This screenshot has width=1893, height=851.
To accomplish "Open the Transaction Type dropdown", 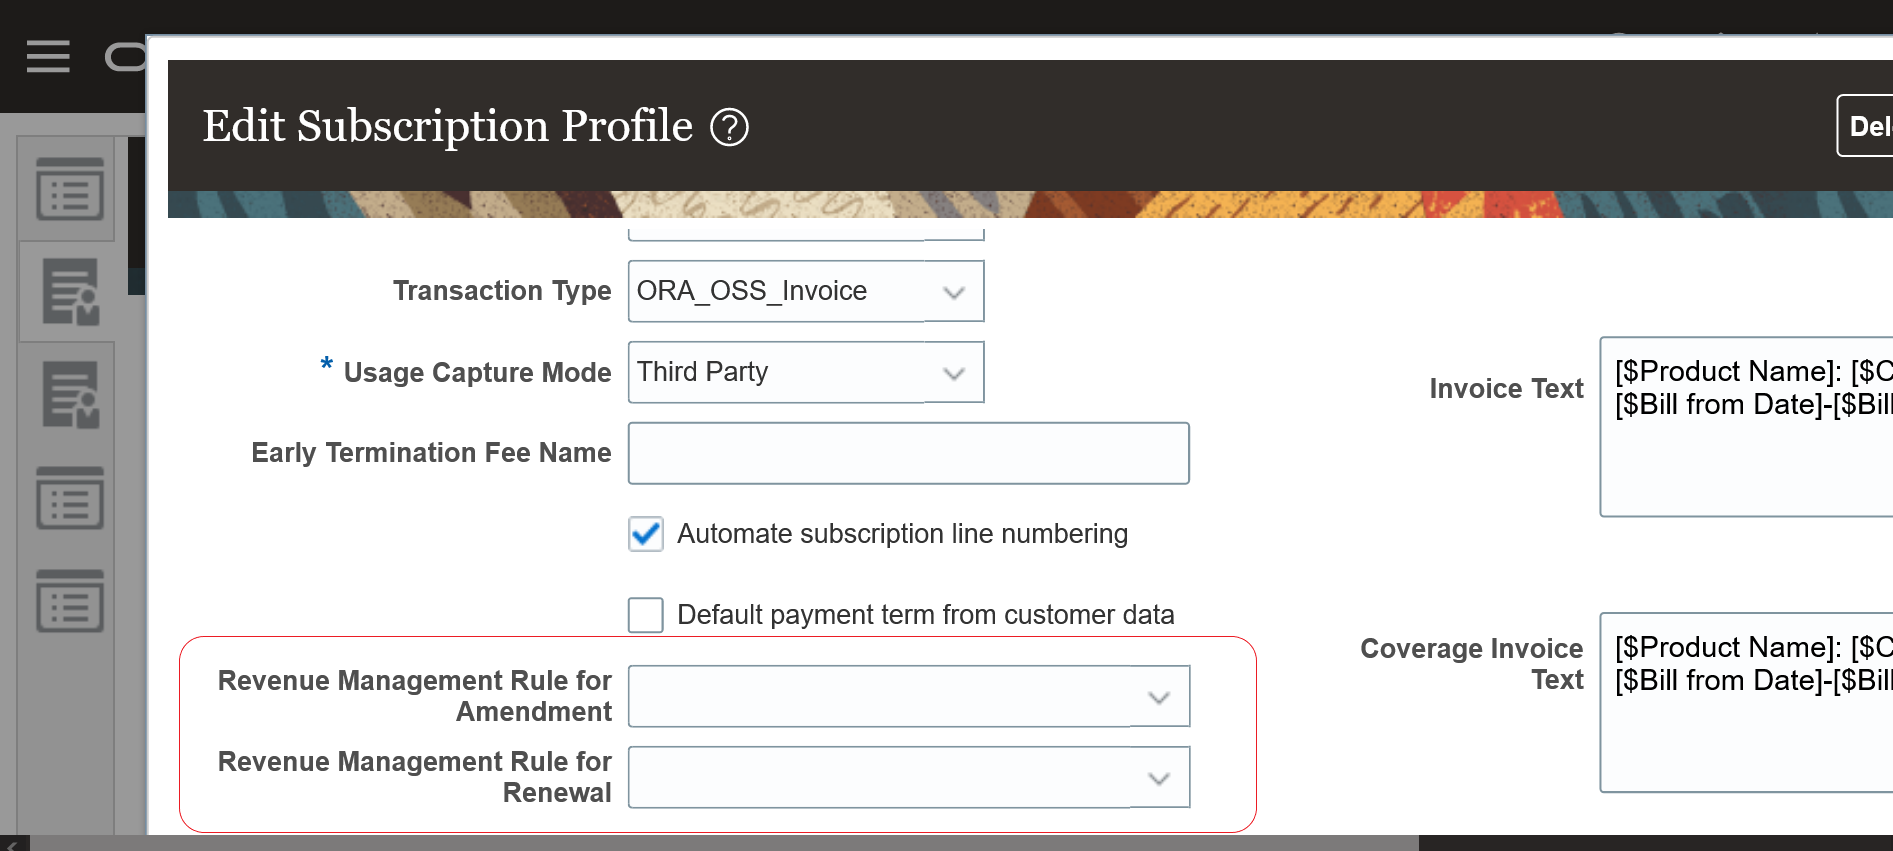I will coord(954,292).
